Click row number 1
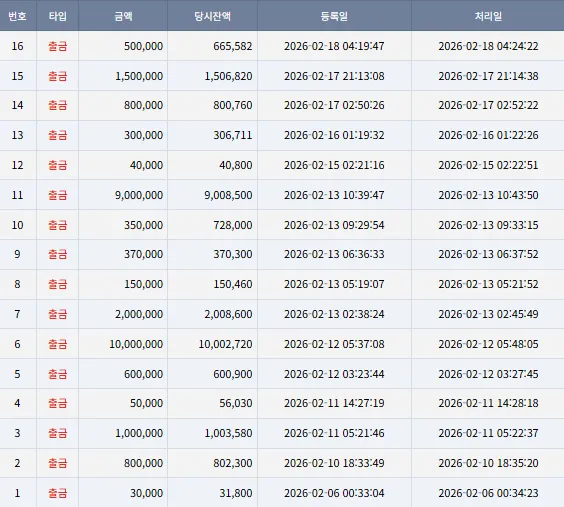This screenshot has height=507, width=564. 17,493
